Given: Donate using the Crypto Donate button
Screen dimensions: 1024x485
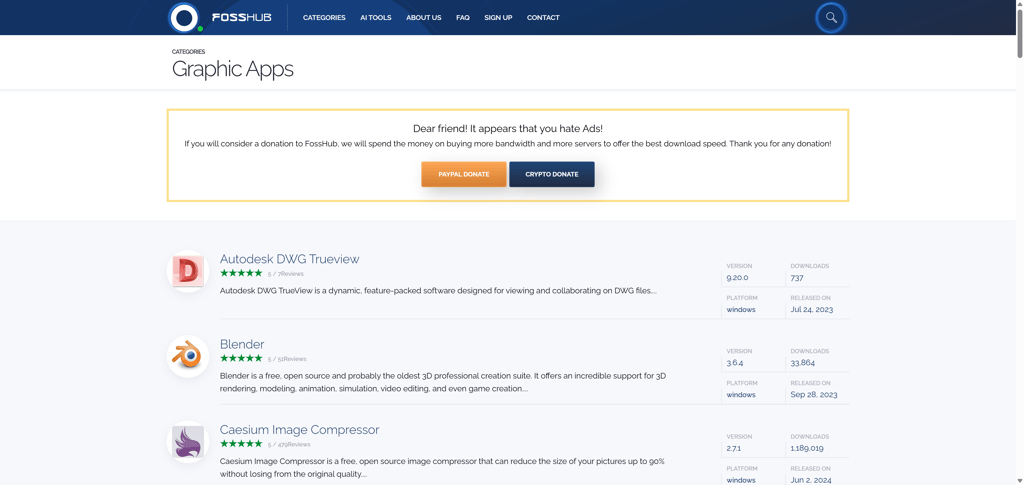Looking at the screenshot, I should coord(552,174).
